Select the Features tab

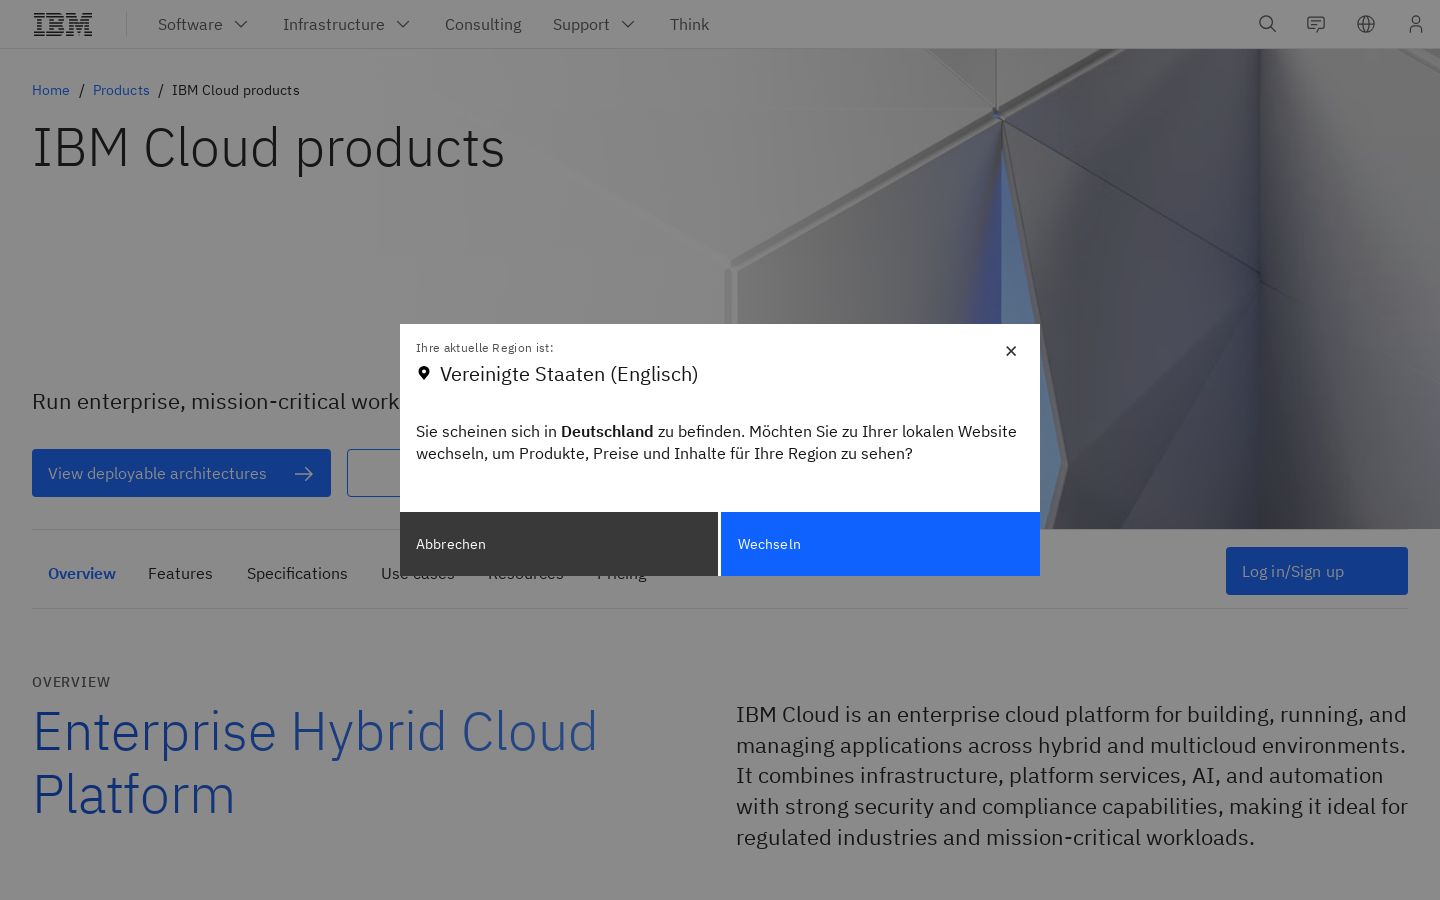[x=180, y=573]
